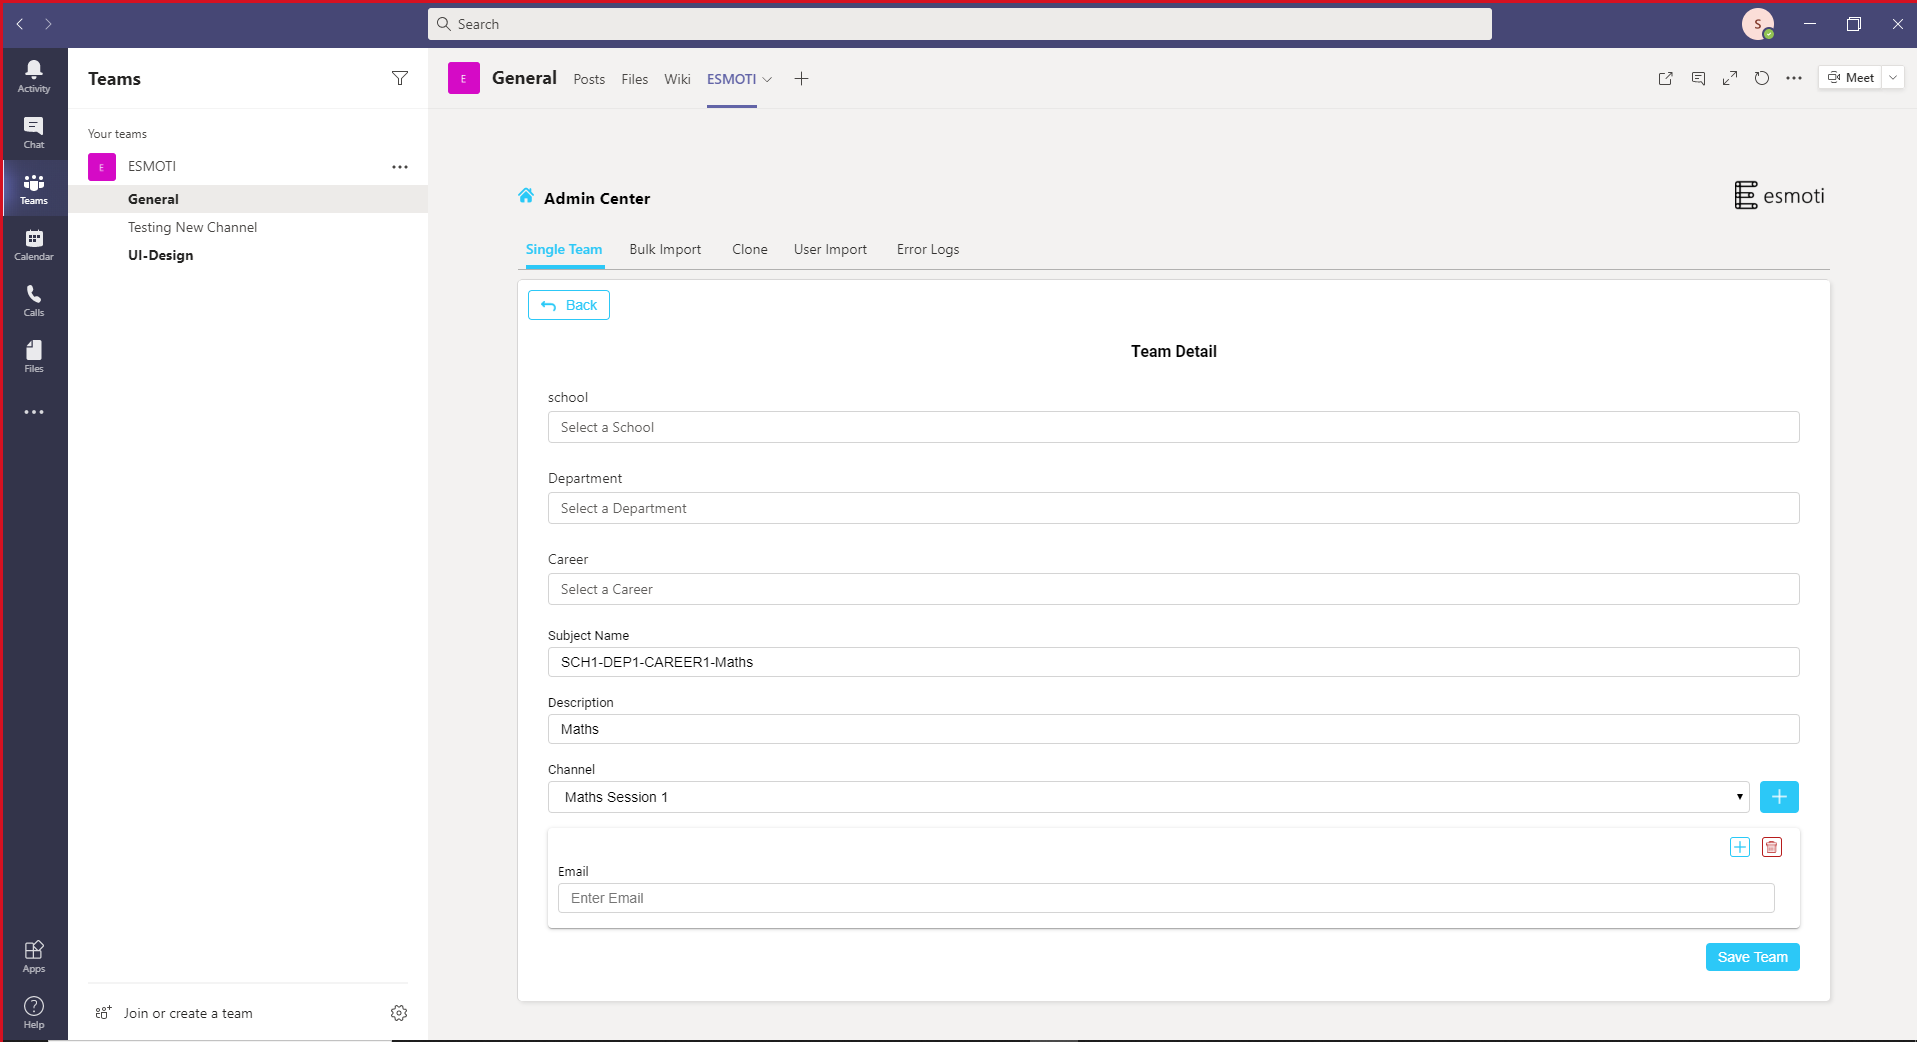The image size is (1917, 1042).
Task: Expand the tab to full screen
Action: [x=1730, y=78]
